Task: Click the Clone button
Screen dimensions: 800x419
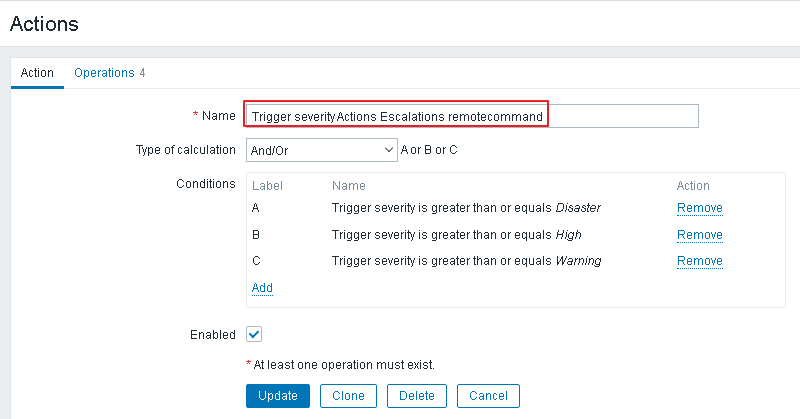Action: coord(348,395)
